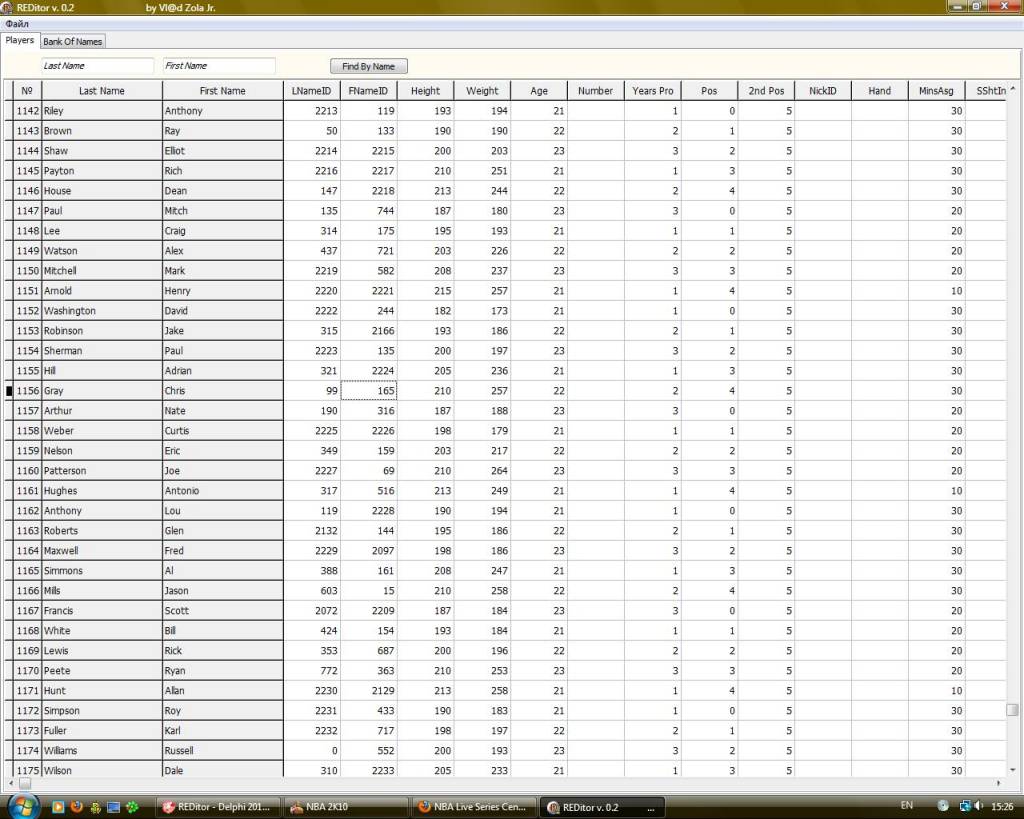Click the EN language indicator in taskbar

tap(907, 806)
